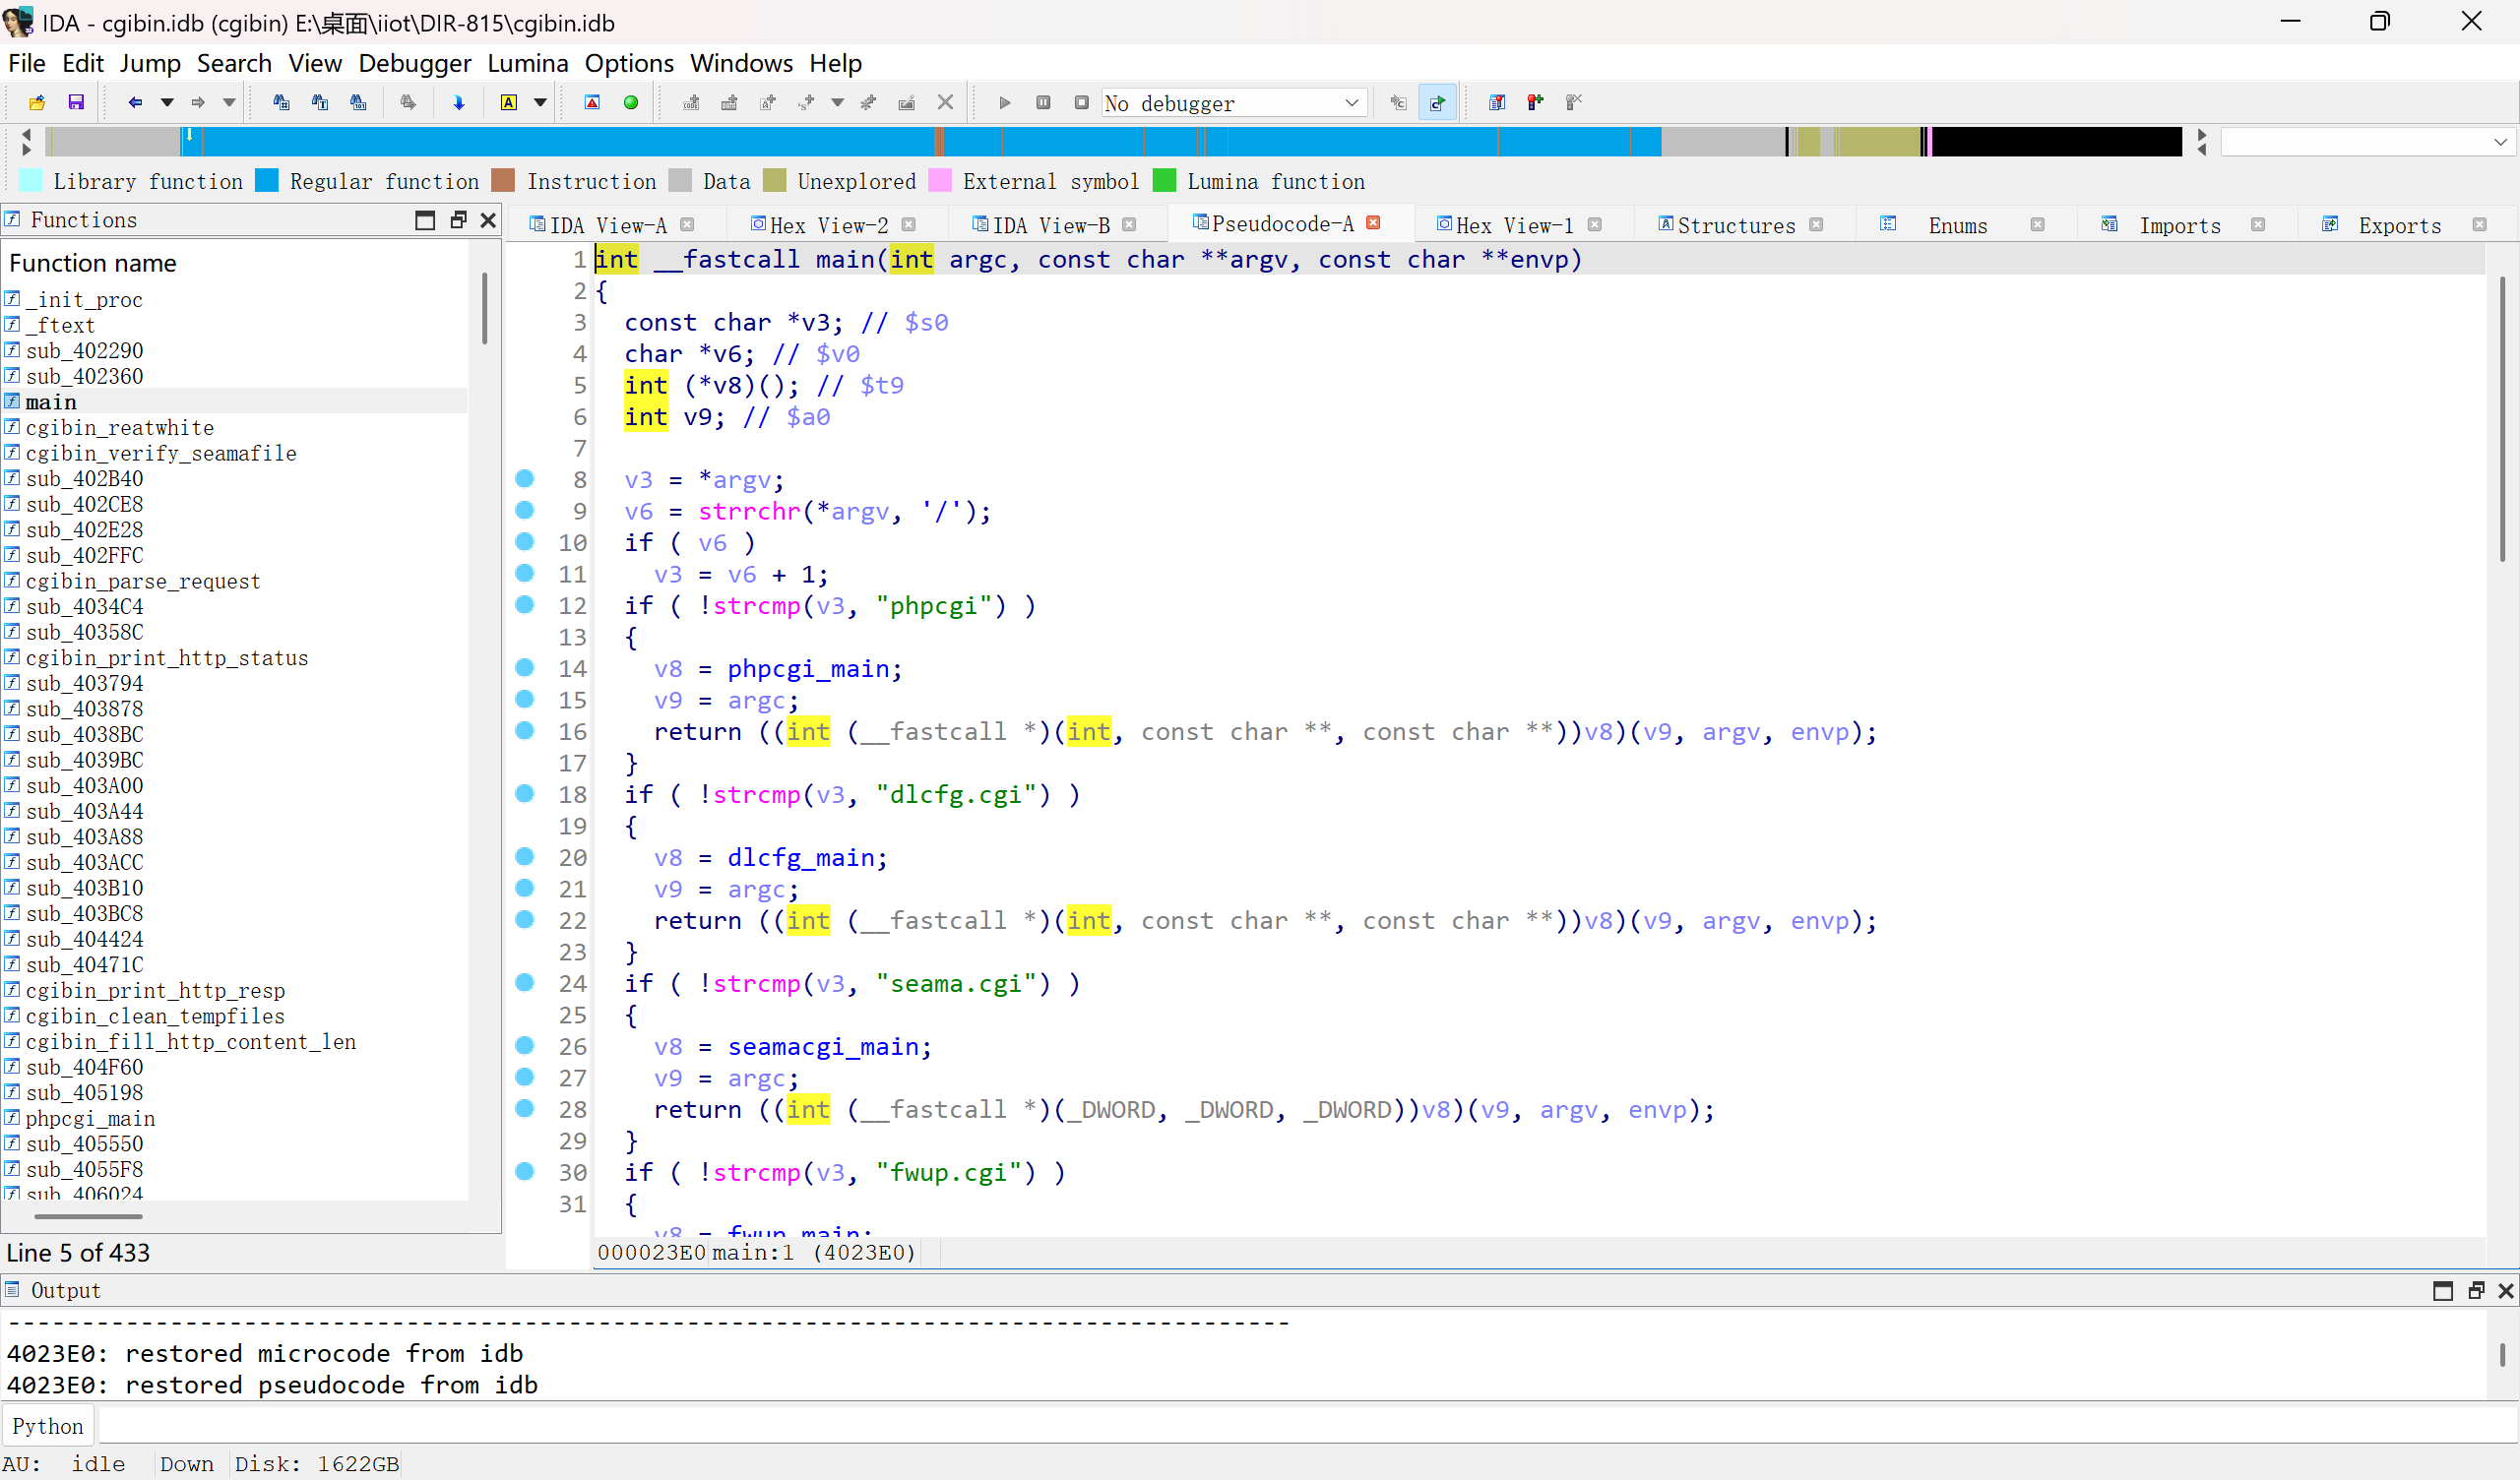The image size is (2520, 1480).
Task: Stop the debugger process square button
Action: click(1082, 102)
